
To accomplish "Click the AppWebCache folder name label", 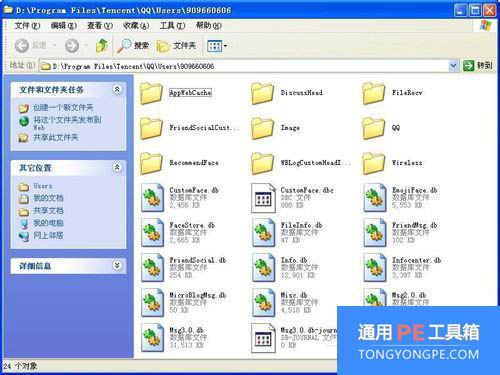I will [190, 93].
